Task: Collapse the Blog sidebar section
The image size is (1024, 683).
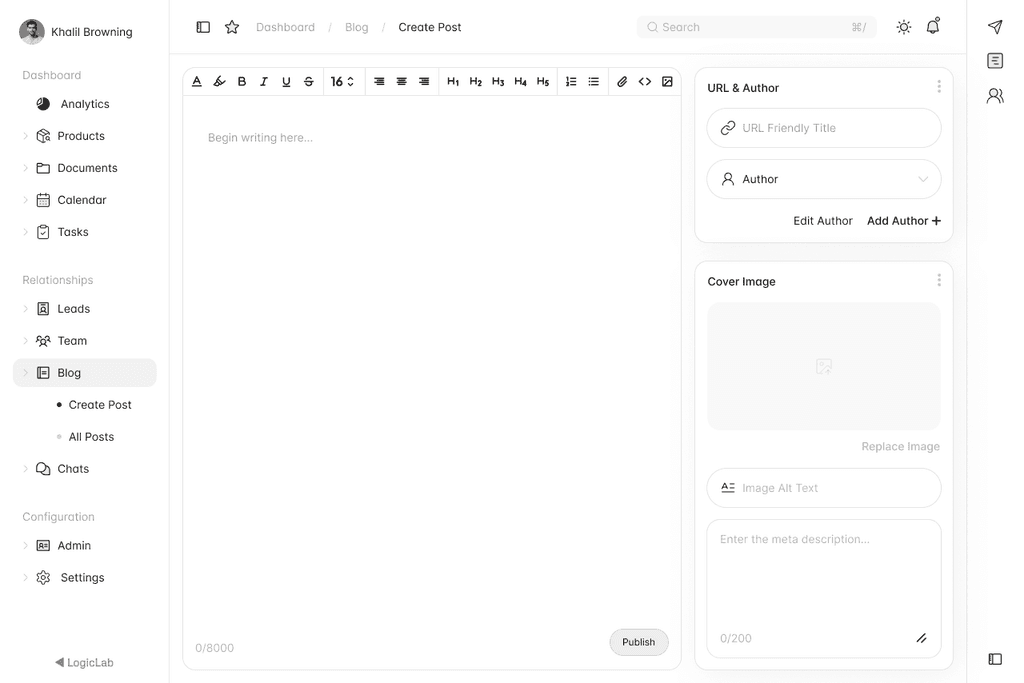Action: point(25,372)
